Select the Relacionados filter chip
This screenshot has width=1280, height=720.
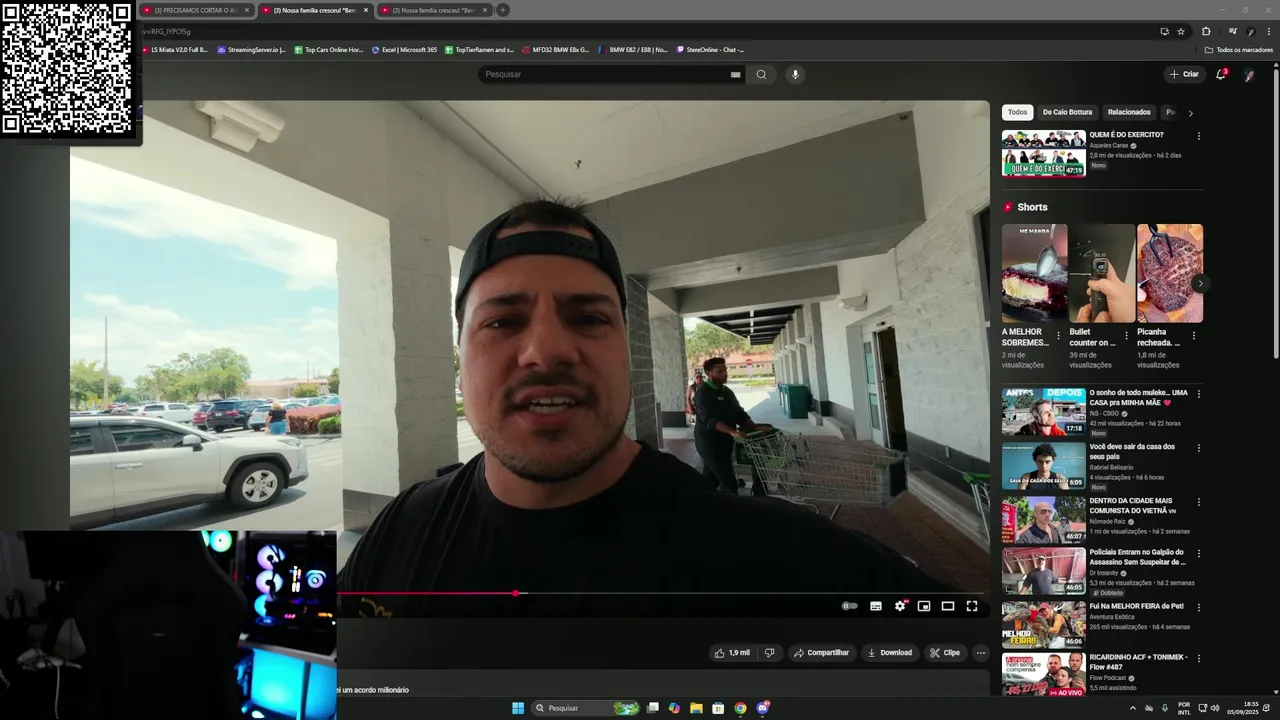click(x=1129, y=112)
